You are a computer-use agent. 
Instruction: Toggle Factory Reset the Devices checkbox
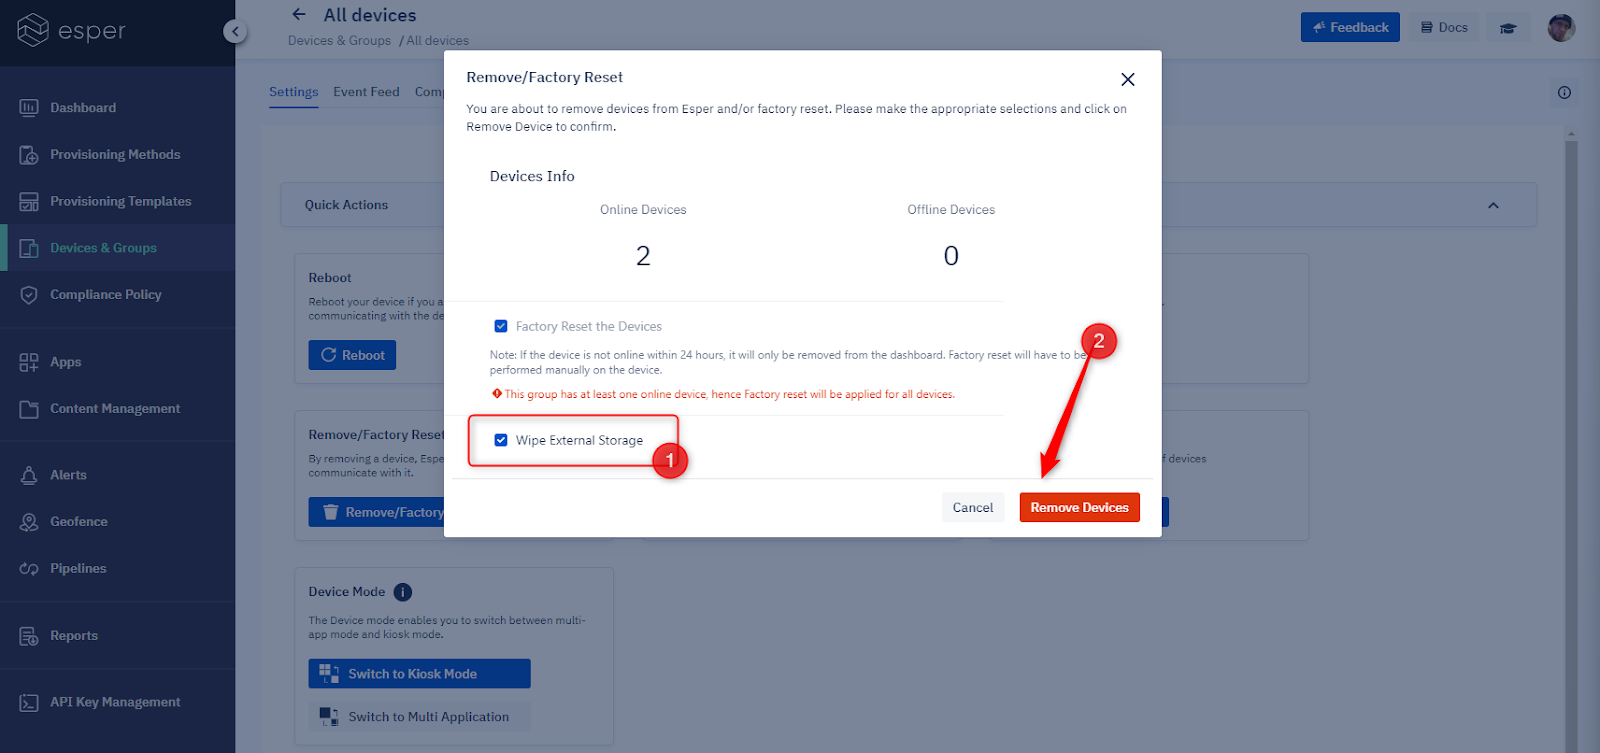tap(501, 326)
